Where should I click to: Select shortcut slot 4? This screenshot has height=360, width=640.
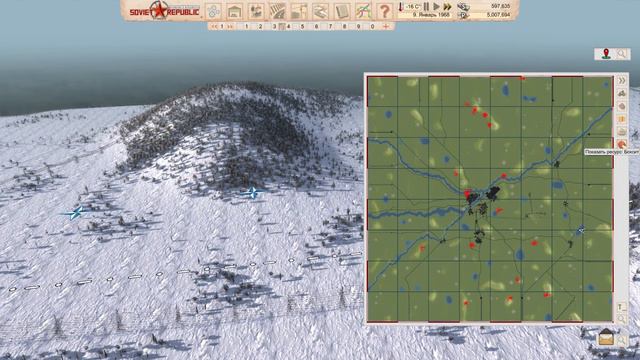pos(289,27)
